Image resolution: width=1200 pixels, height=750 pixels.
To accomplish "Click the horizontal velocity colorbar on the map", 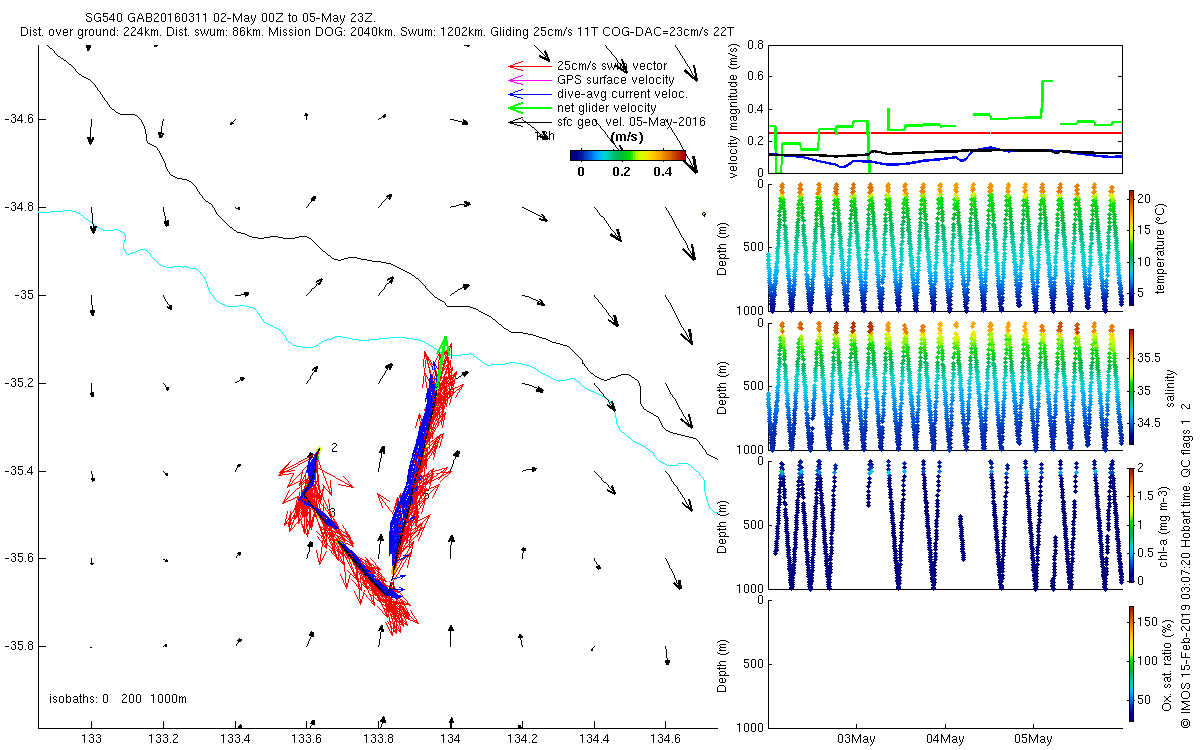I will 627,155.
